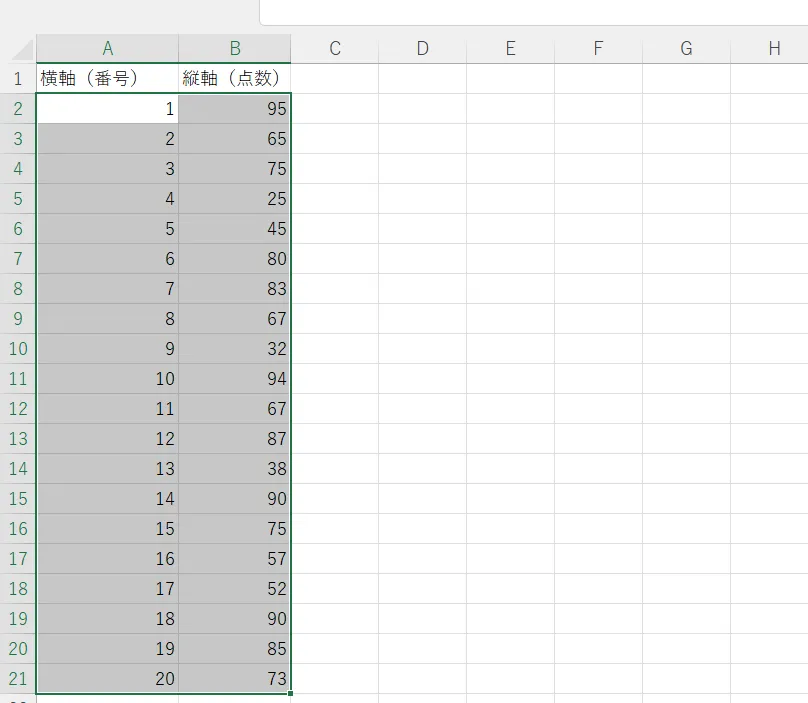
Task: Select the column G header
Action: click(686, 49)
